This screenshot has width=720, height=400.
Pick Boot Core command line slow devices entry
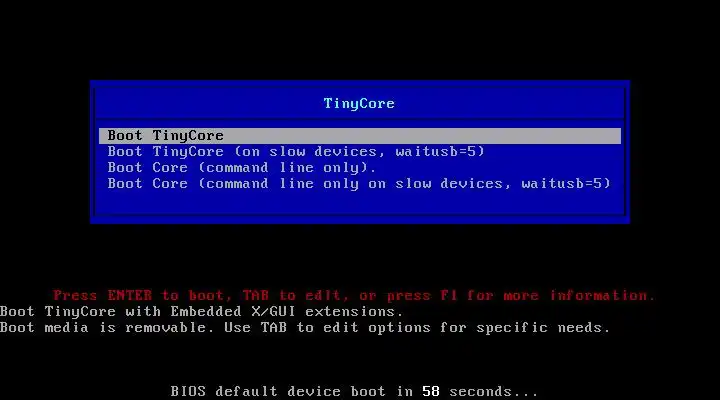pos(359,184)
